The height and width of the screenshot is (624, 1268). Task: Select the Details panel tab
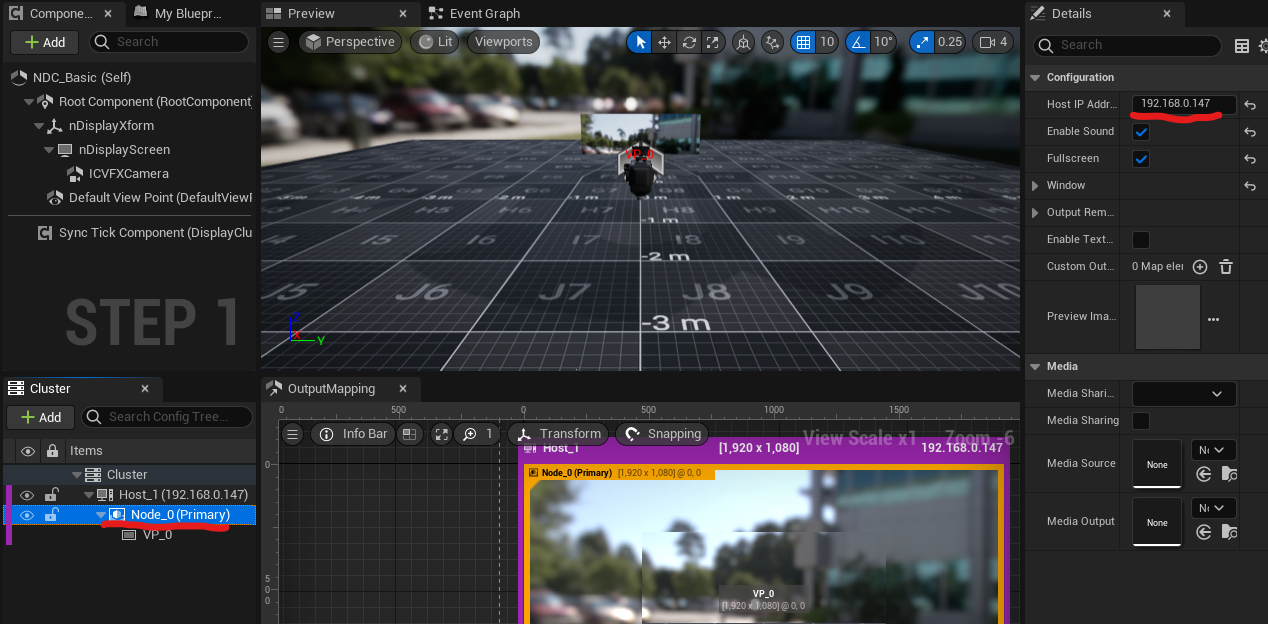coord(1071,14)
